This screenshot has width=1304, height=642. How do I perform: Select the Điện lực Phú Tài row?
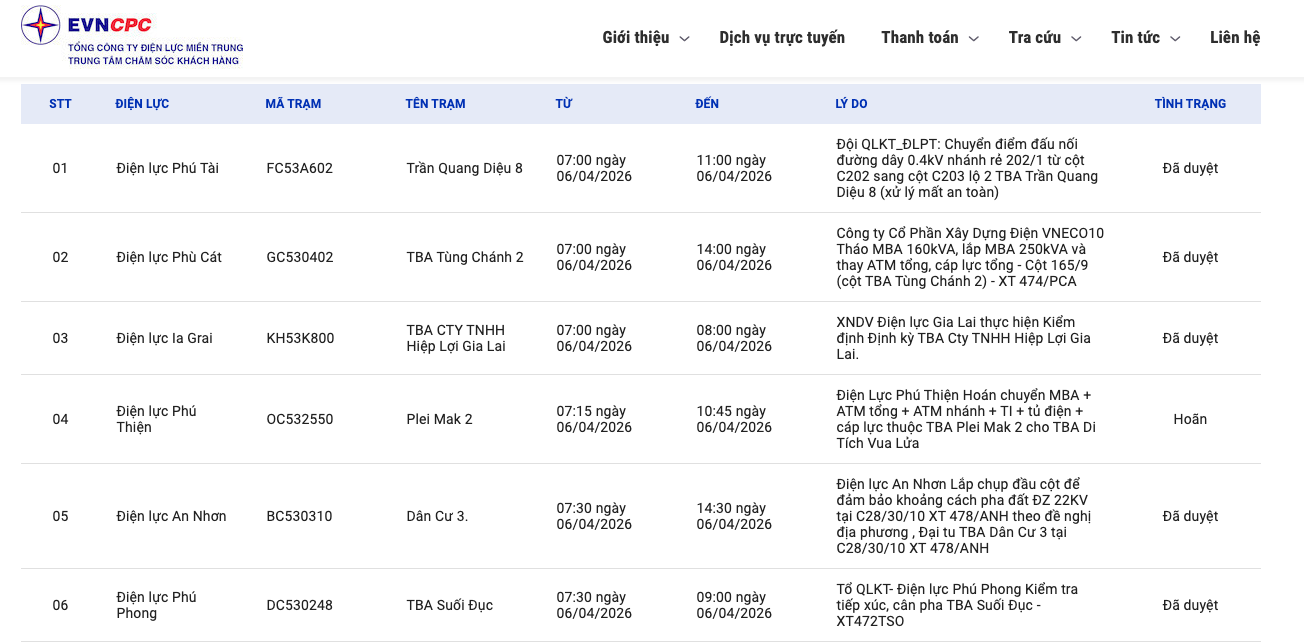[167, 168]
